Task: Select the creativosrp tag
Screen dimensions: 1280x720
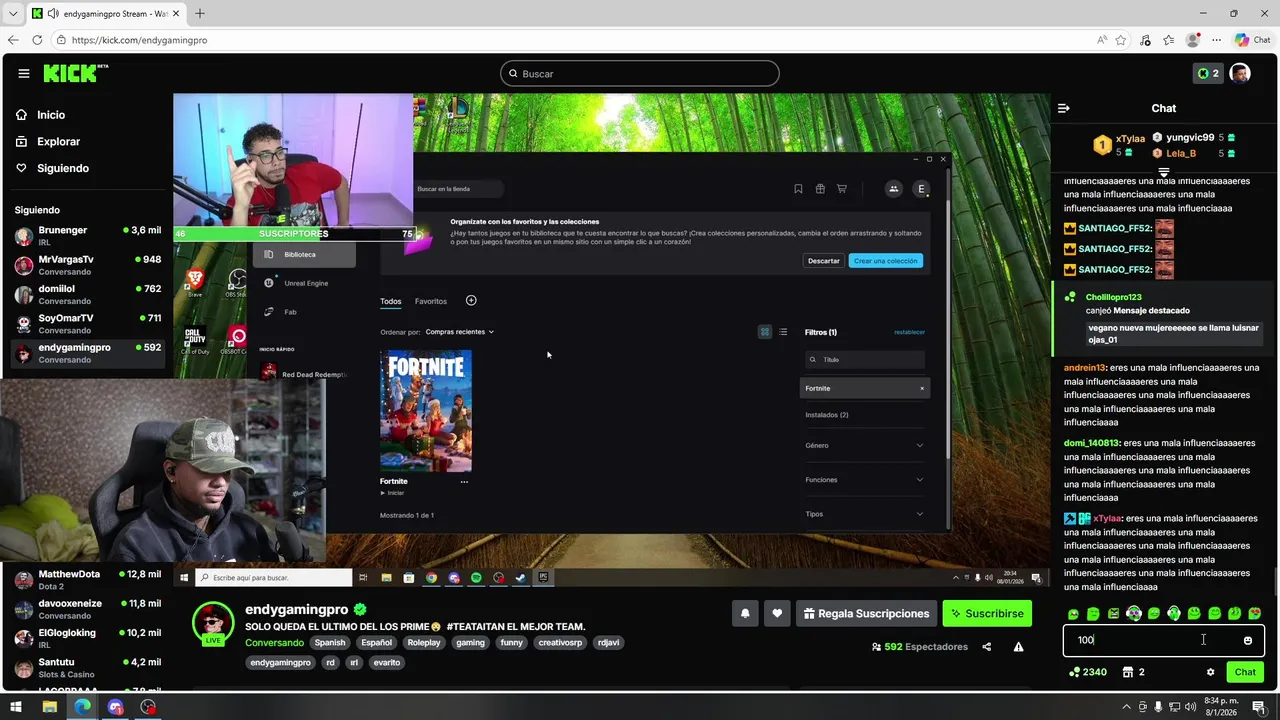Action: tap(560, 643)
